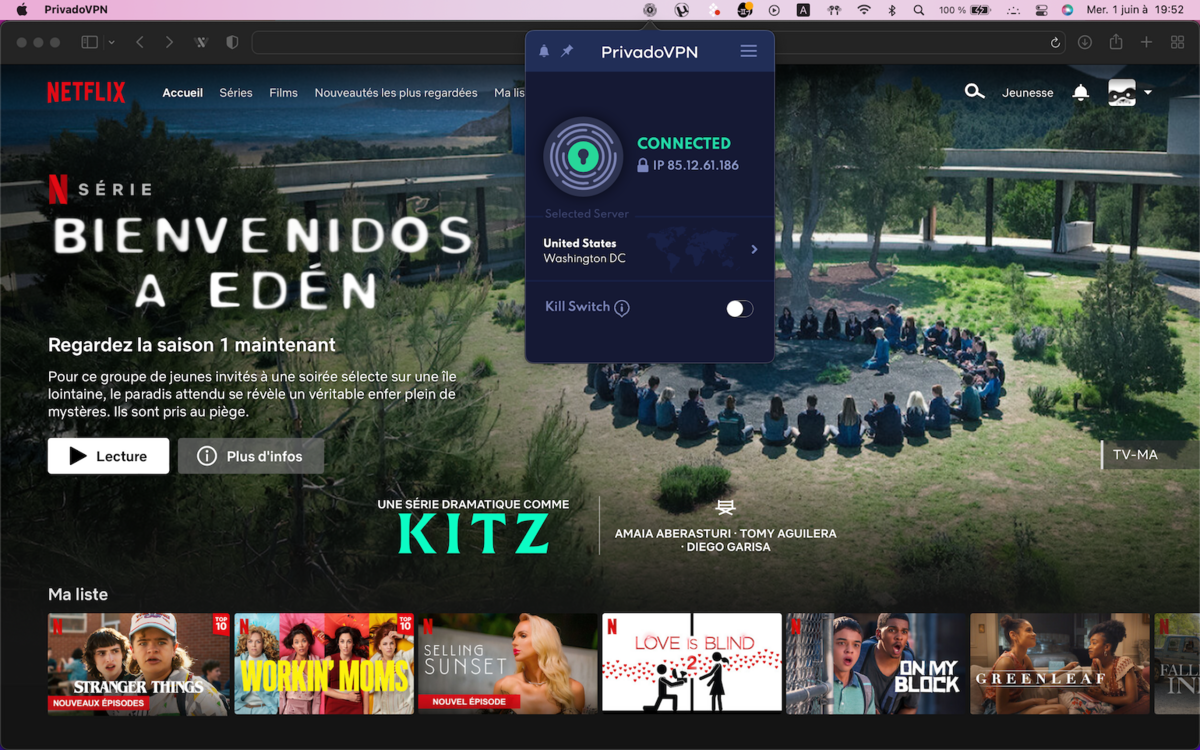The image size is (1200, 750).
Task: Click the PrivadoVPN notification bell
Action: tap(544, 51)
